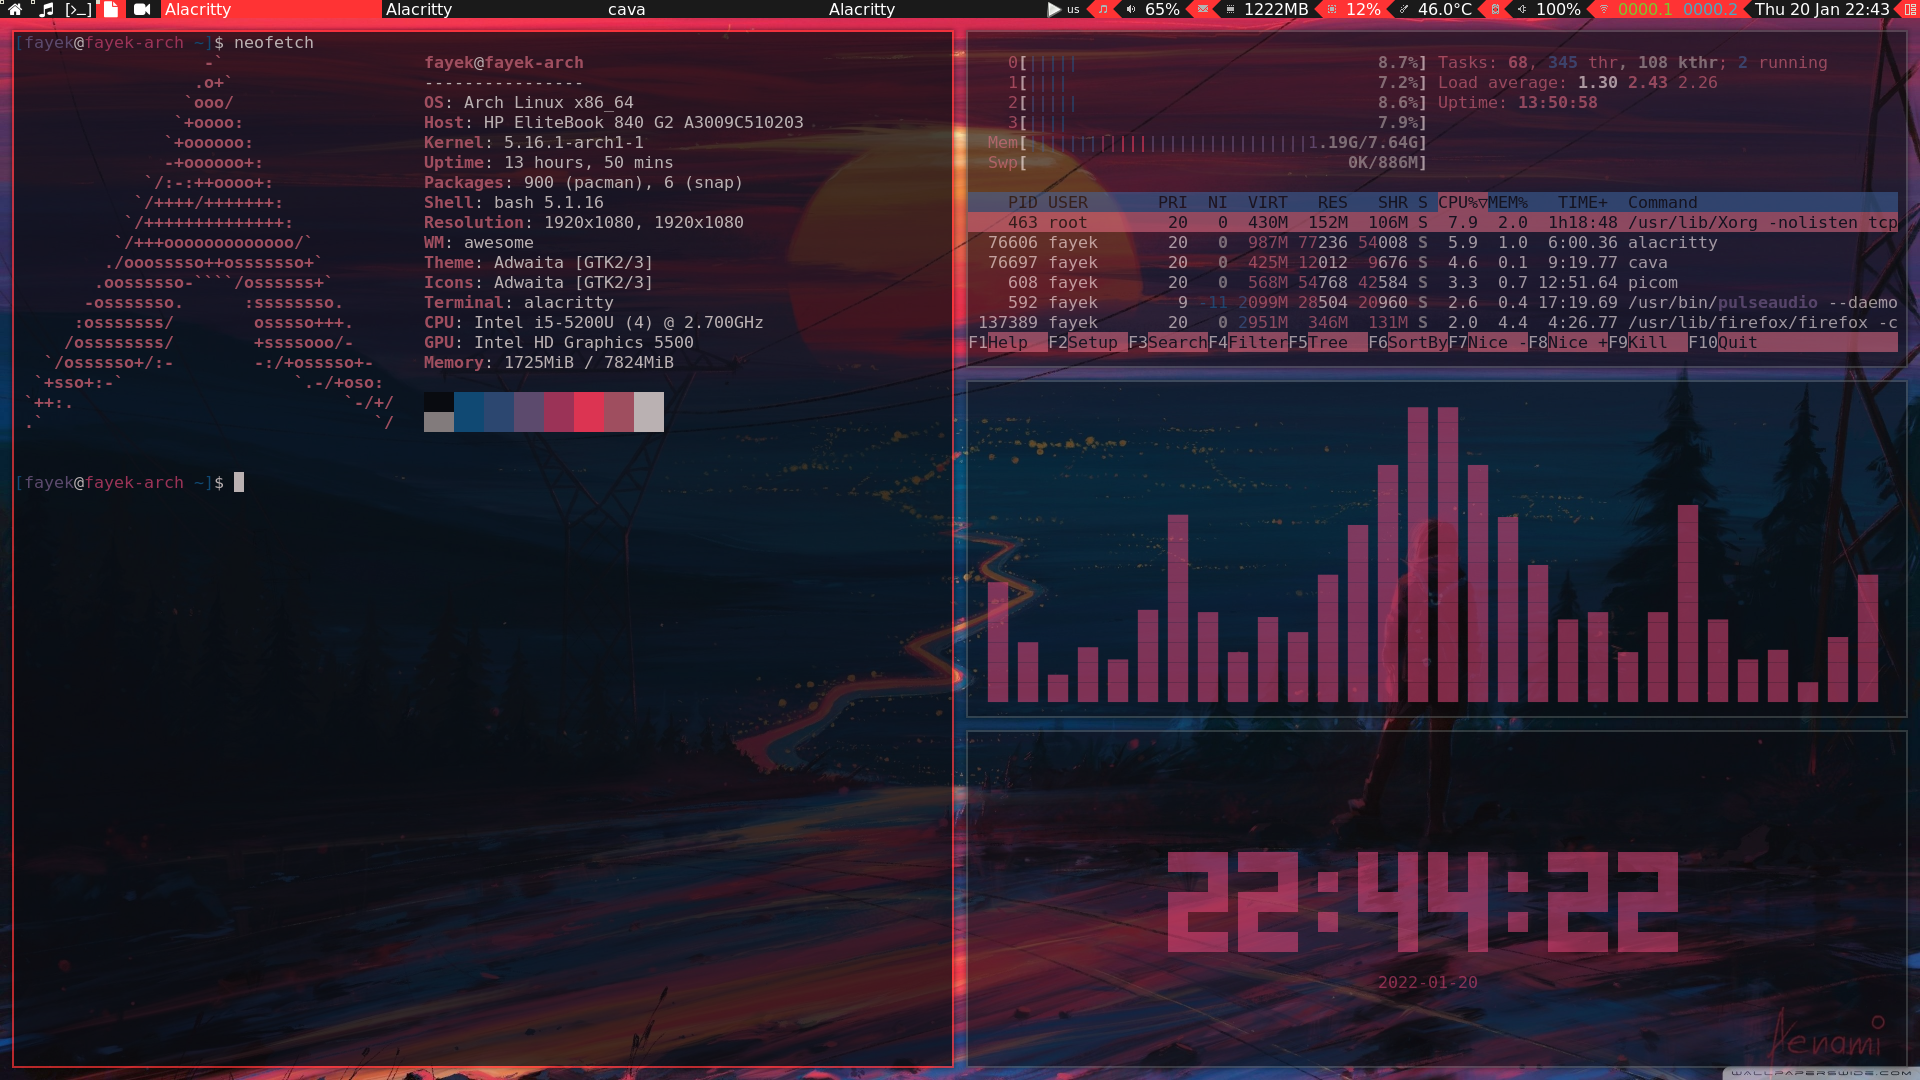Screen dimensions: 1920x1080
Task: Click the layout box icon at the bar's end
Action: [x=1910, y=9]
